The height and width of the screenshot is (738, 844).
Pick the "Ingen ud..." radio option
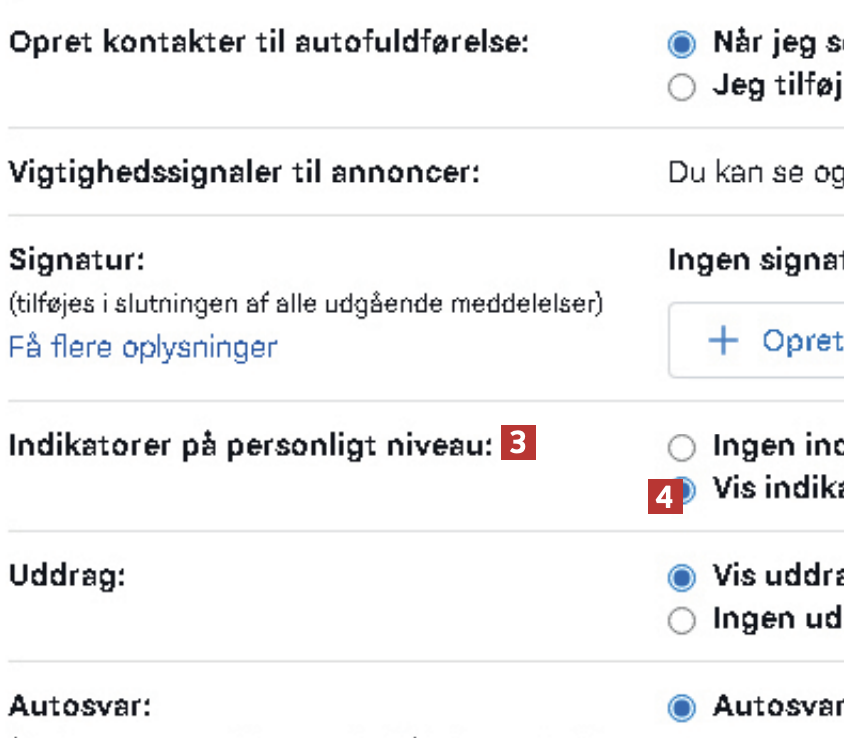(682, 620)
